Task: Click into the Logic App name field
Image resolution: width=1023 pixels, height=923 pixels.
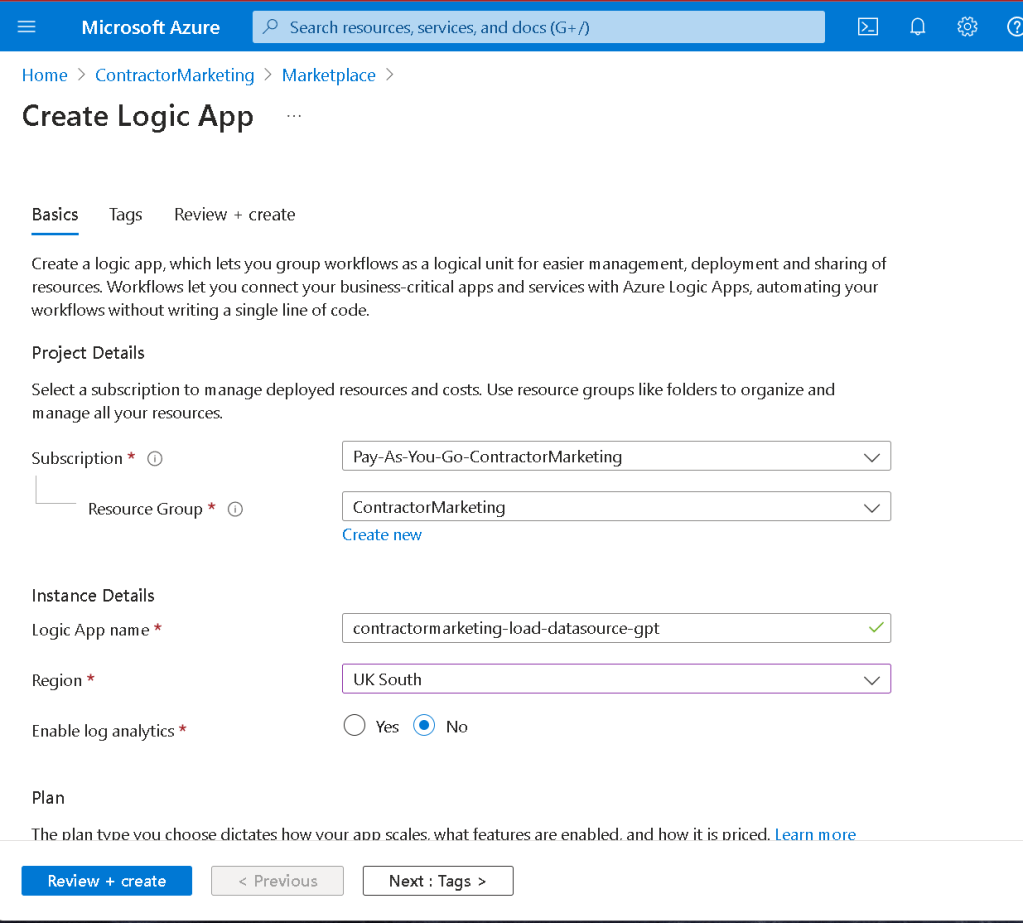Action: pyautogui.click(x=616, y=628)
